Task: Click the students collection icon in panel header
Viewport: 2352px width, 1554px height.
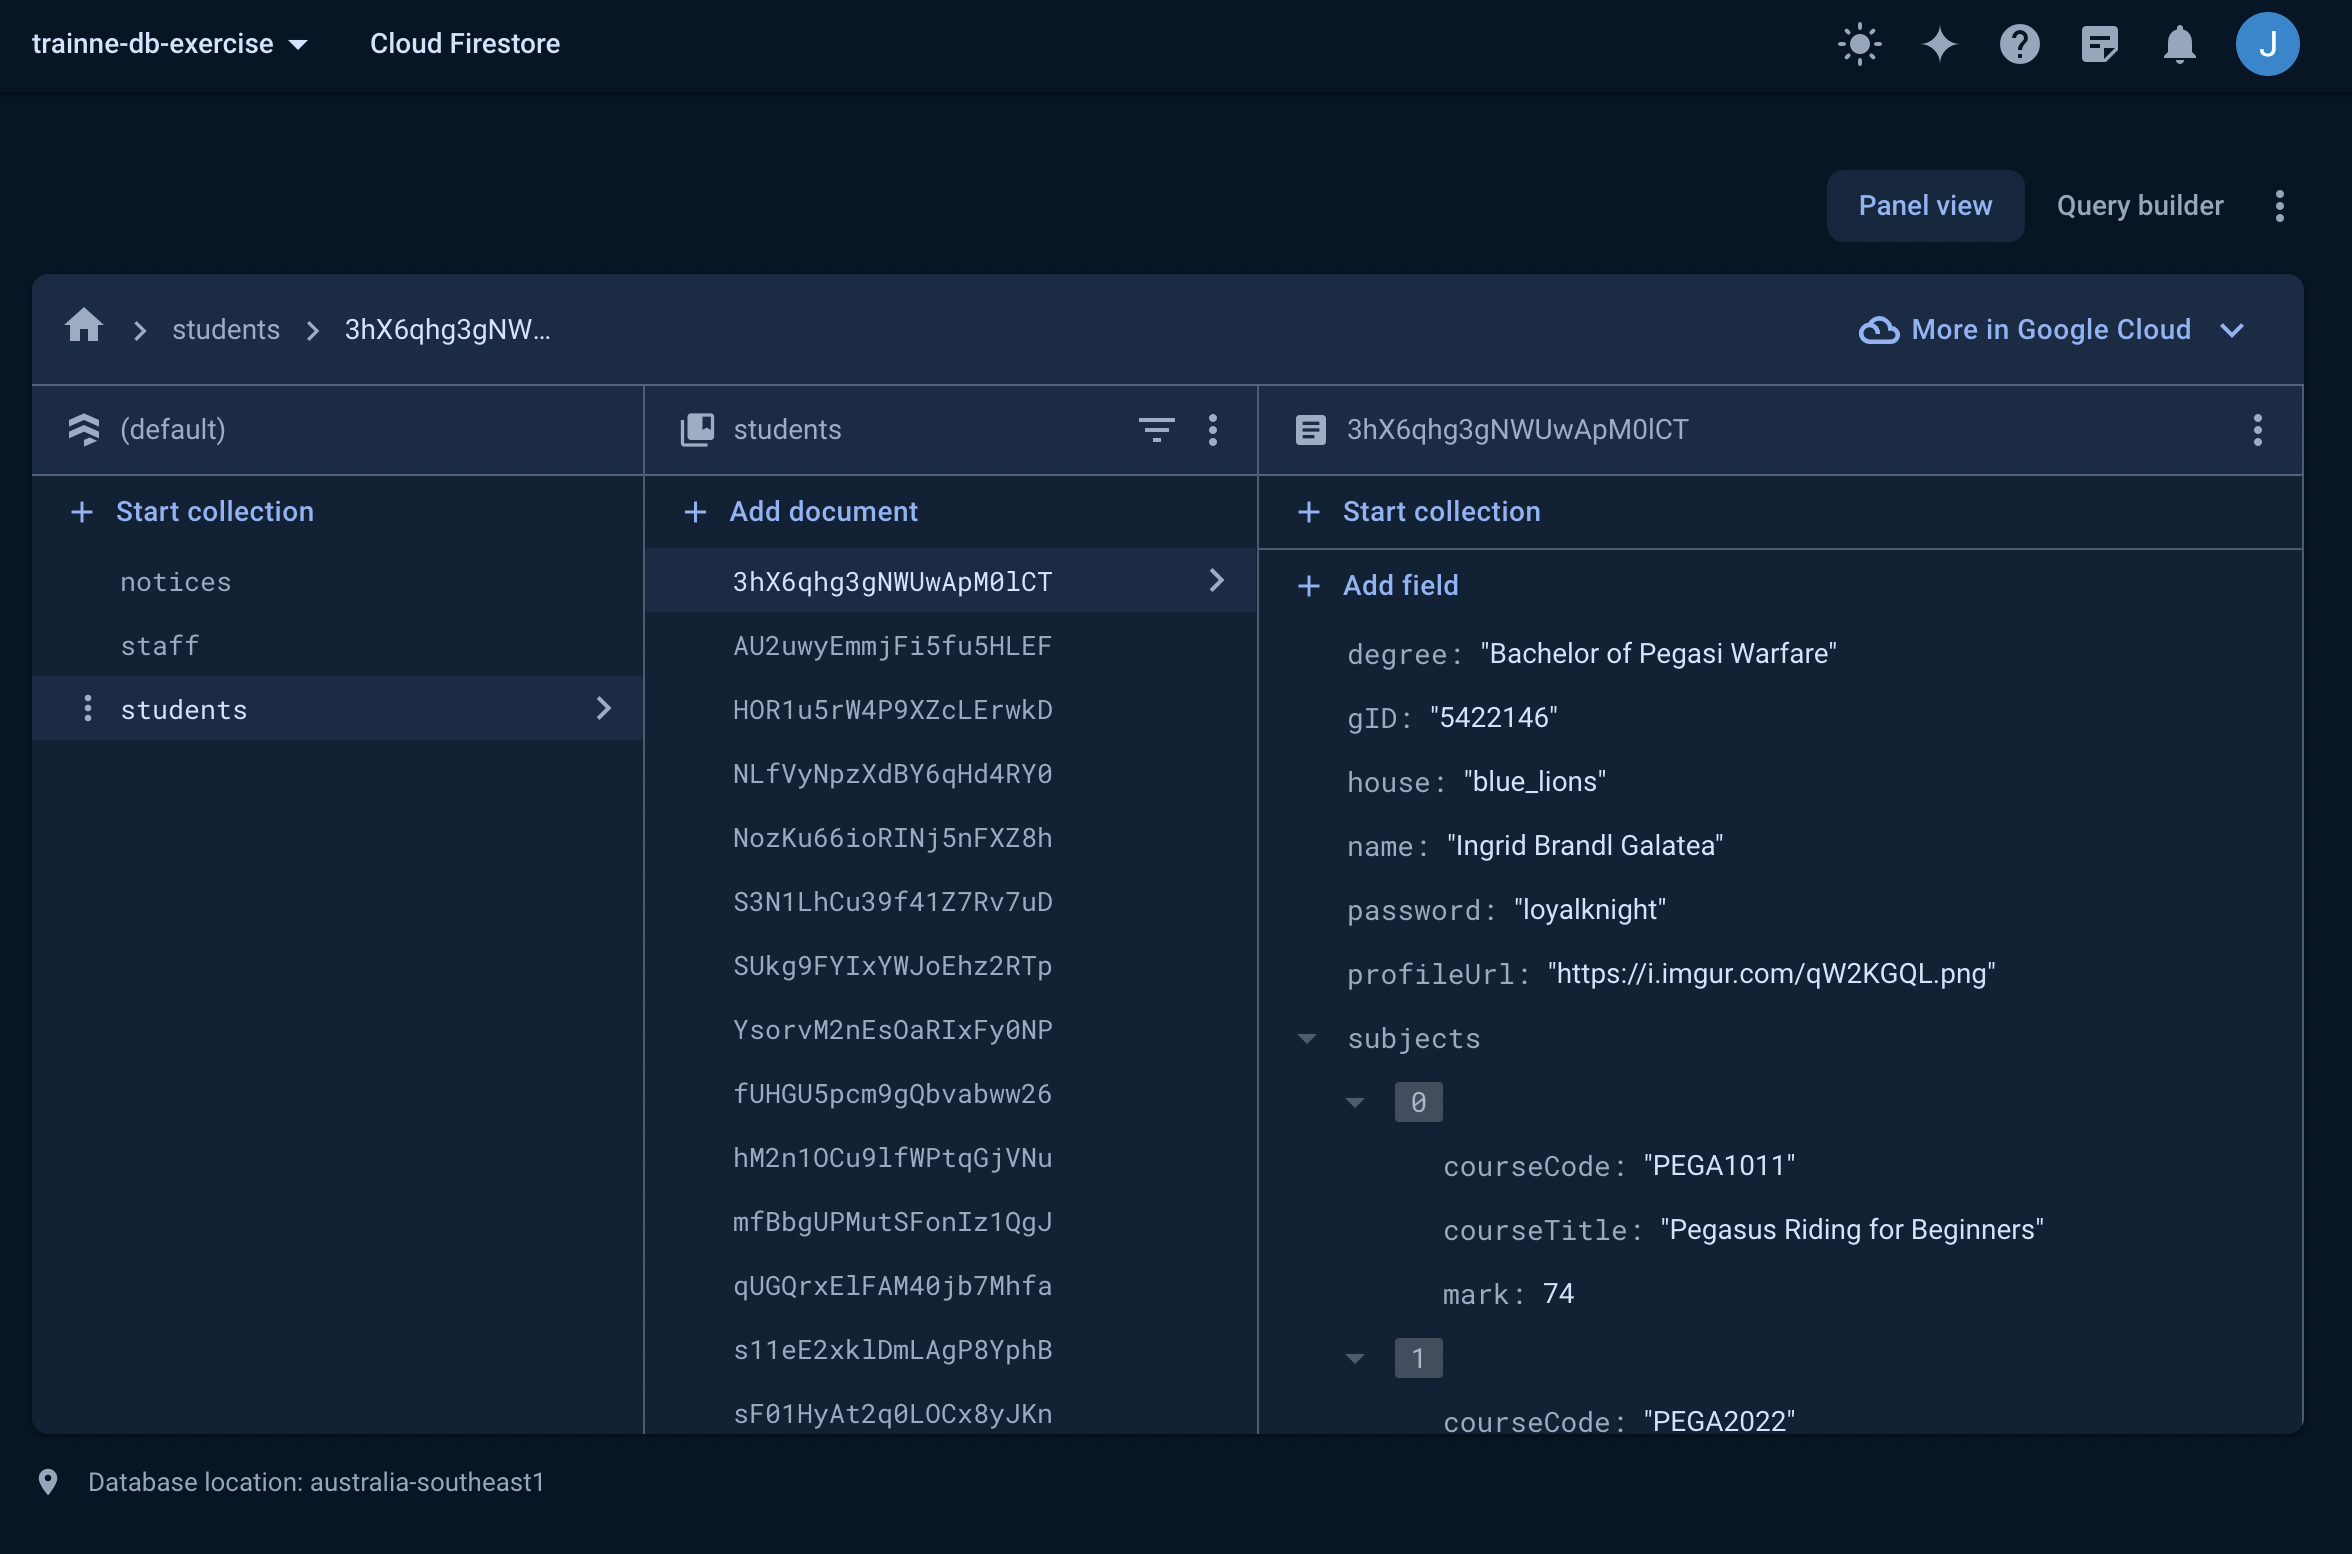Action: coord(697,430)
